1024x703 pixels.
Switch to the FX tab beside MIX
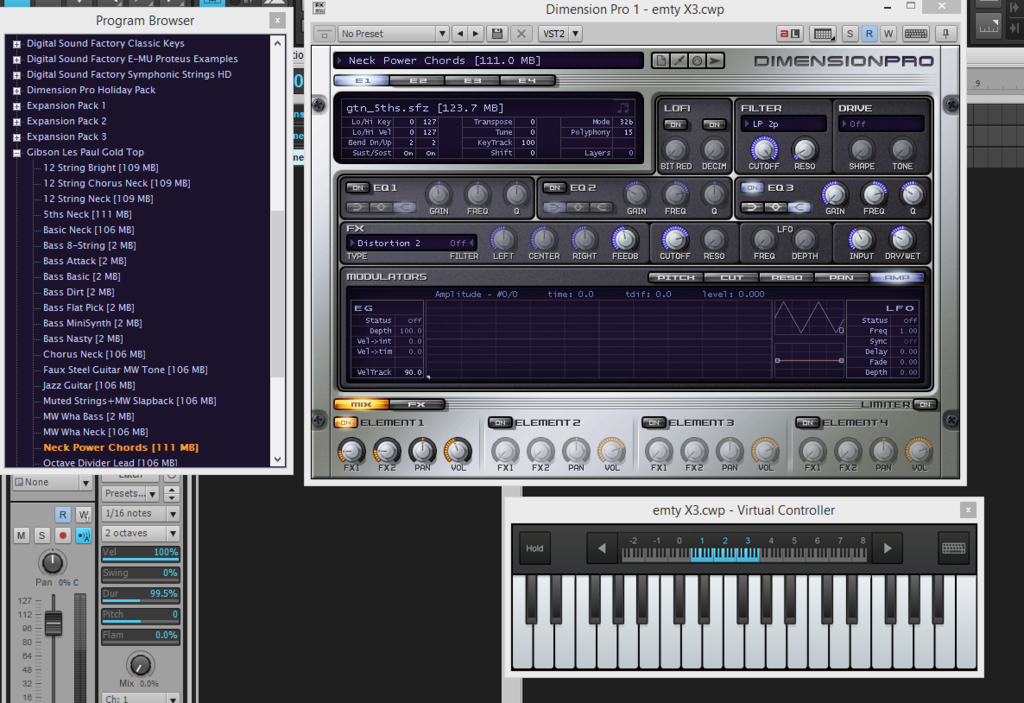click(x=417, y=405)
